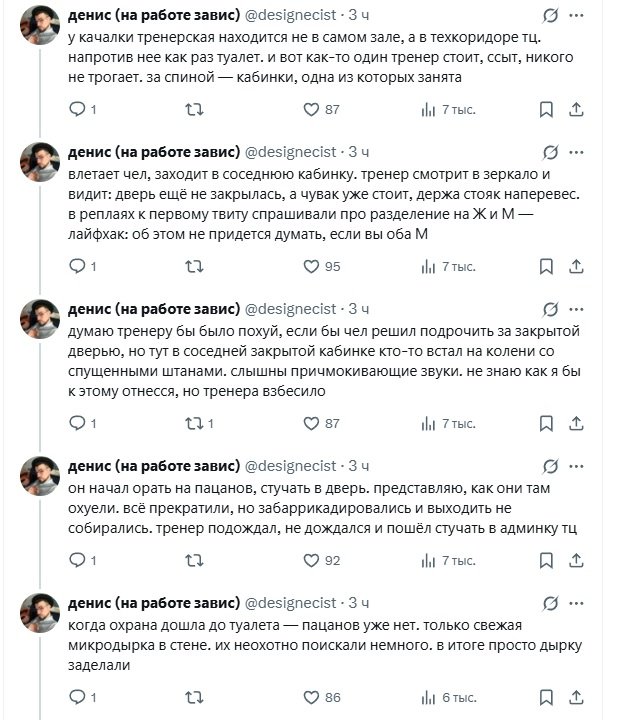Expand more options on the 92-likes tweet

coord(578,466)
